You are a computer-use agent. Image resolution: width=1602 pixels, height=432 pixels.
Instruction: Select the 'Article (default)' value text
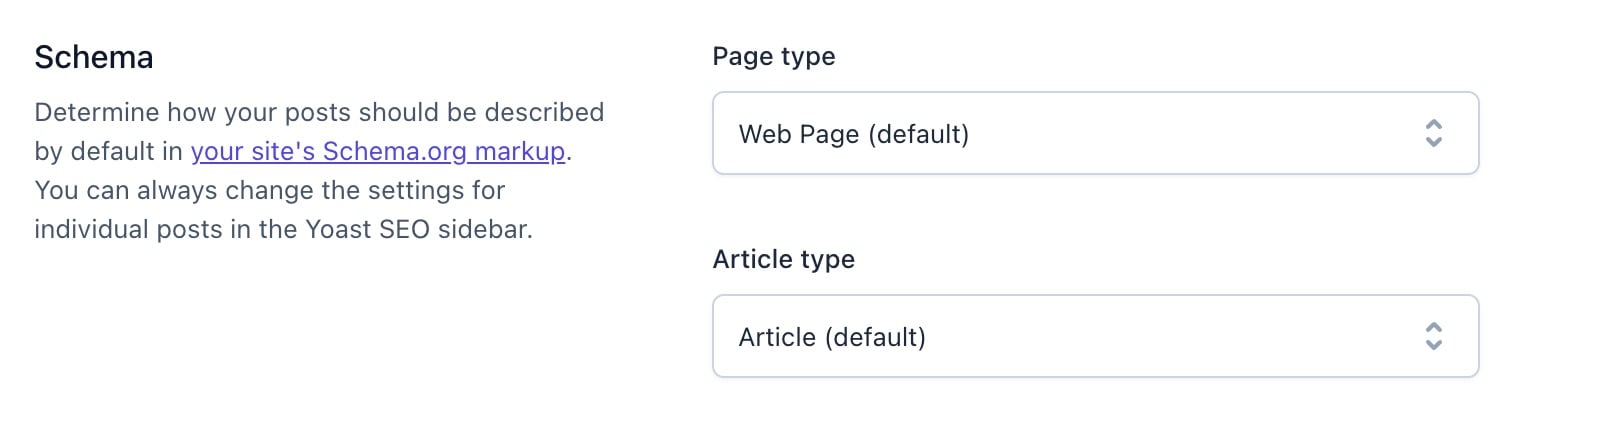pyautogui.click(x=832, y=337)
